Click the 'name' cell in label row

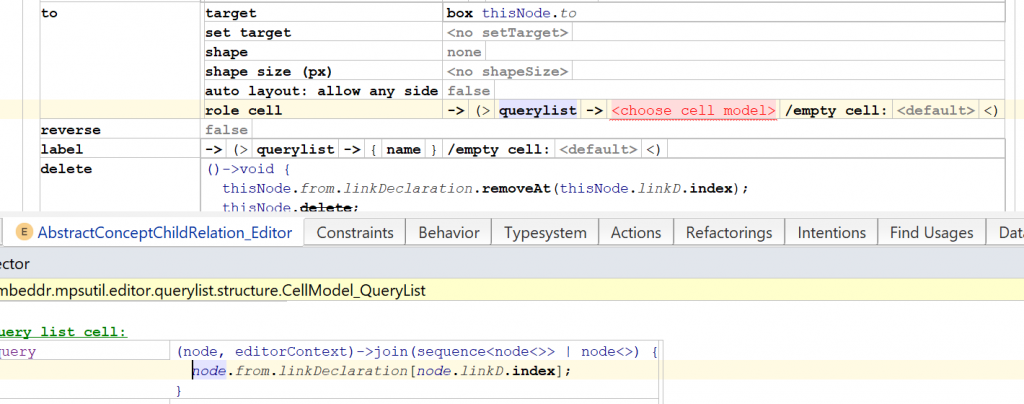click(x=404, y=149)
